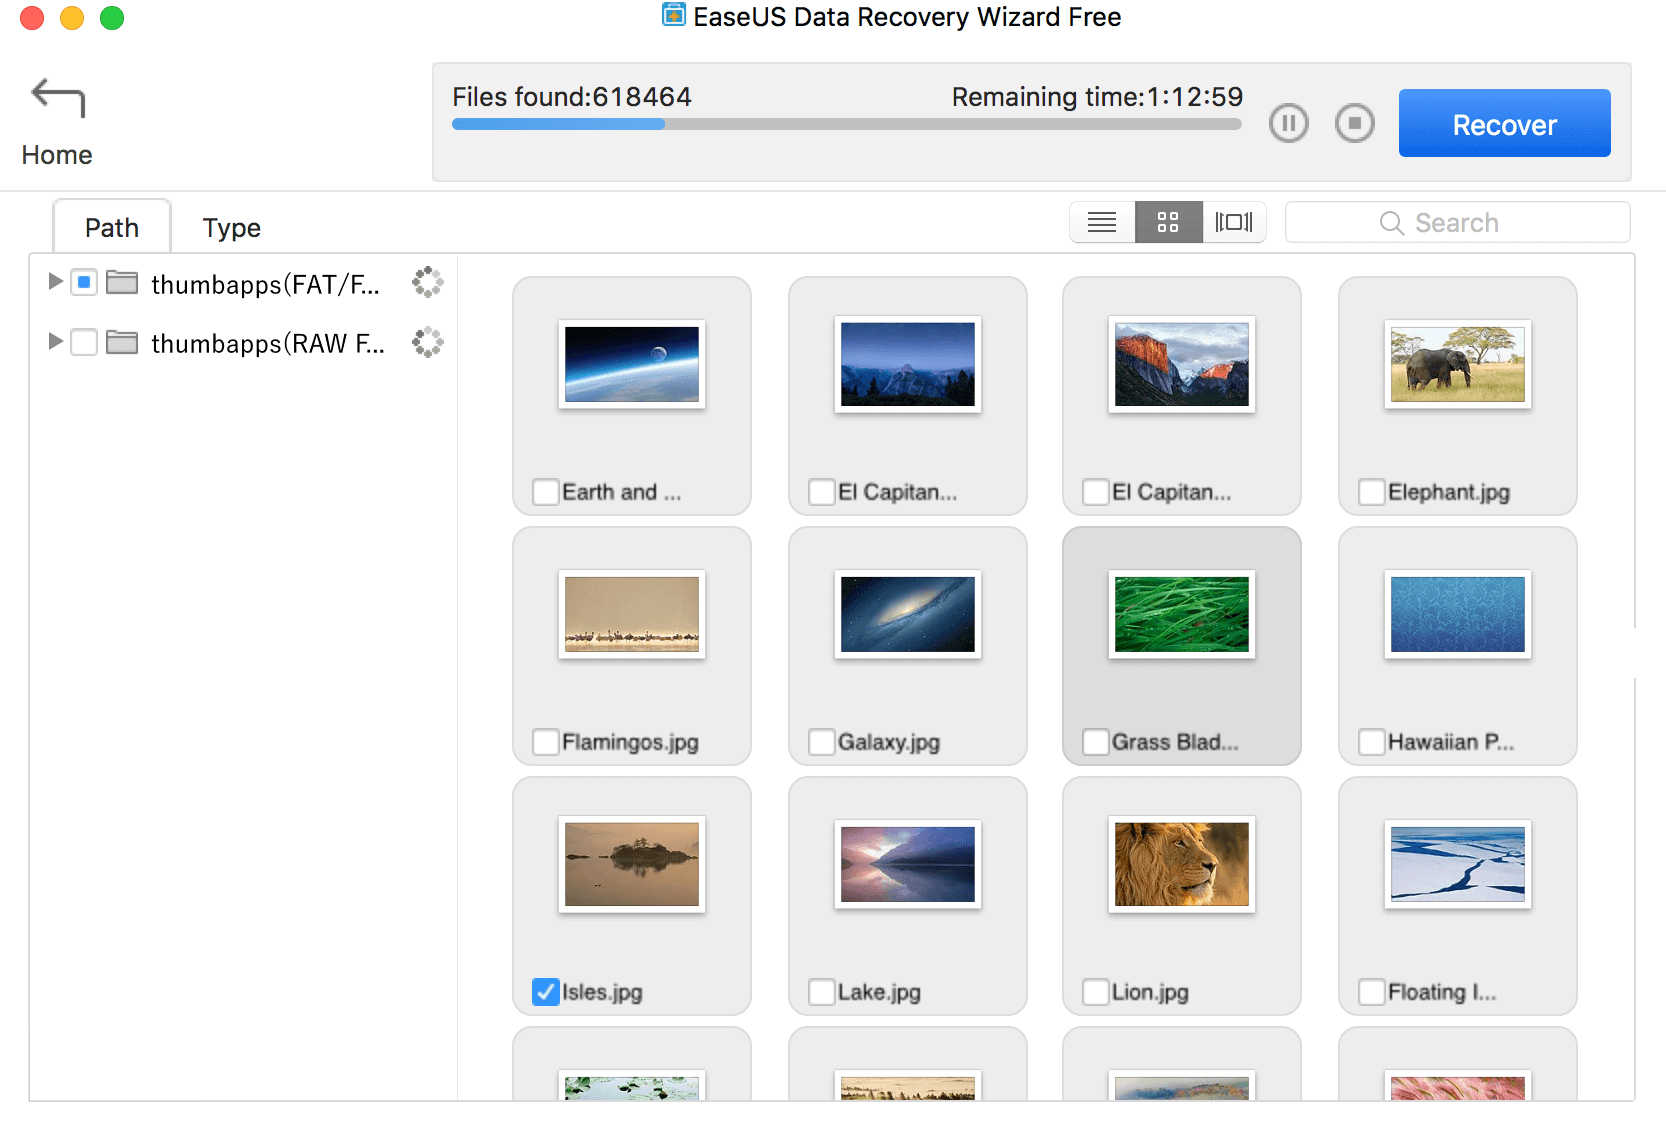The height and width of the screenshot is (1136, 1666).
Task: Click the thumbapps(FAT/F...) folder icon
Action: 122,283
